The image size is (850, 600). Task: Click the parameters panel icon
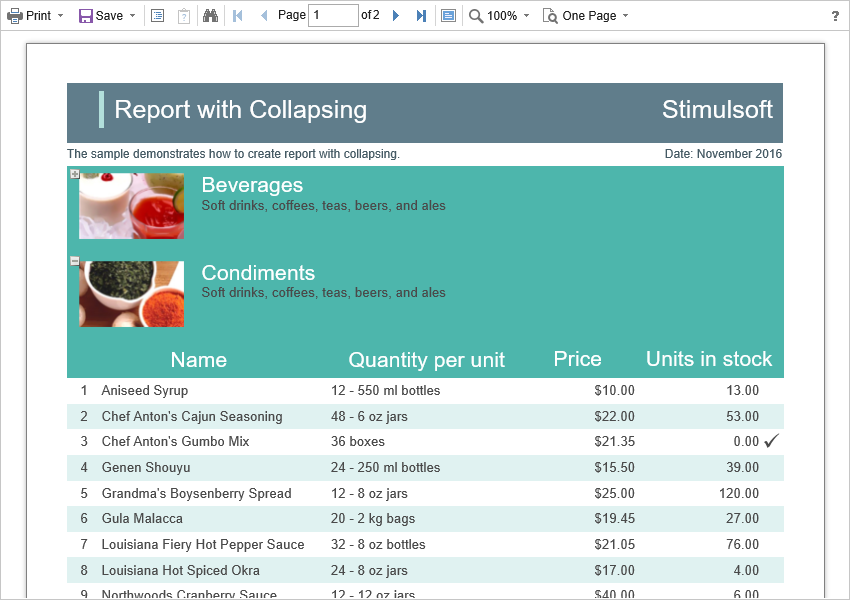pos(184,16)
